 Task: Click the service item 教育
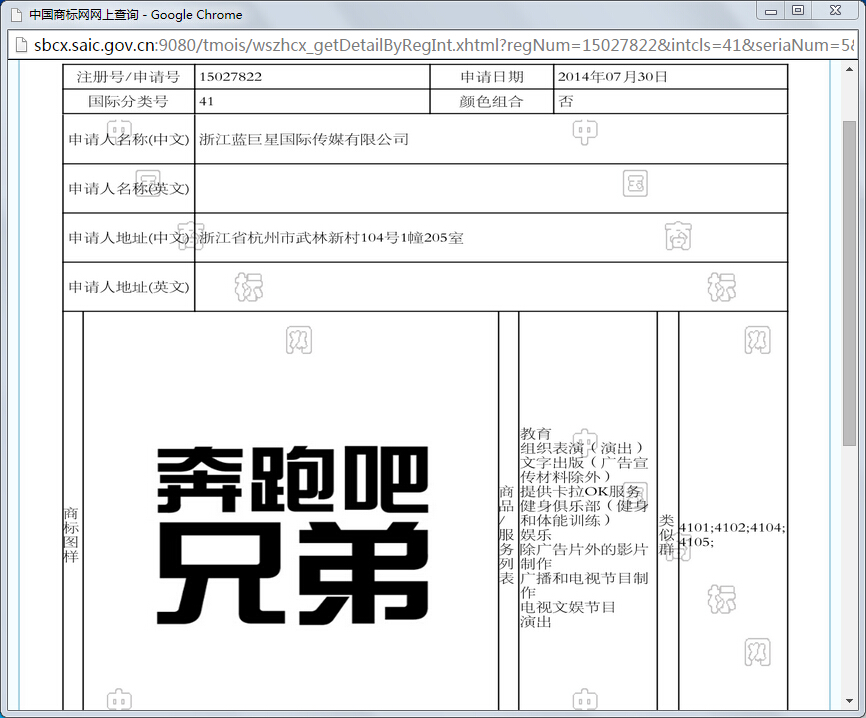pyautogui.click(x=536, y=434)
